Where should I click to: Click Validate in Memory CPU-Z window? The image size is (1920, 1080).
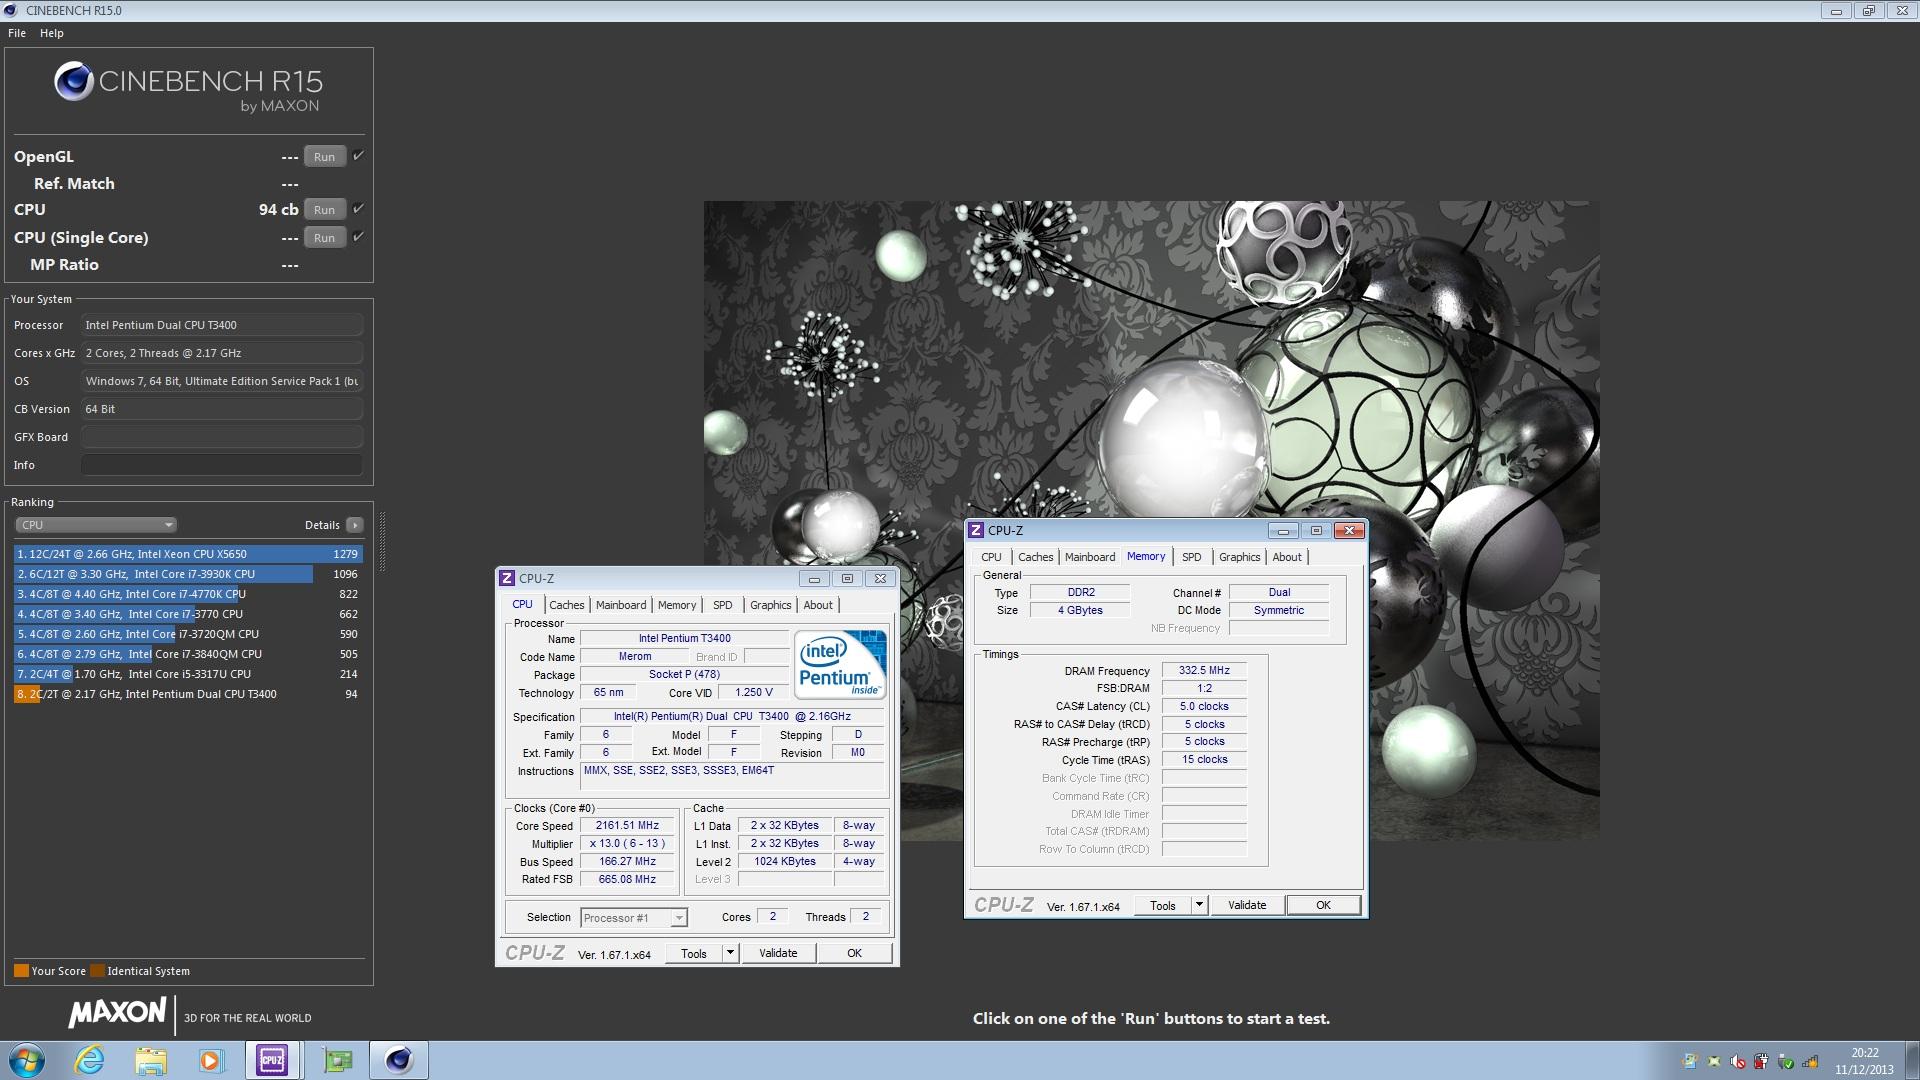point(1247,905)
